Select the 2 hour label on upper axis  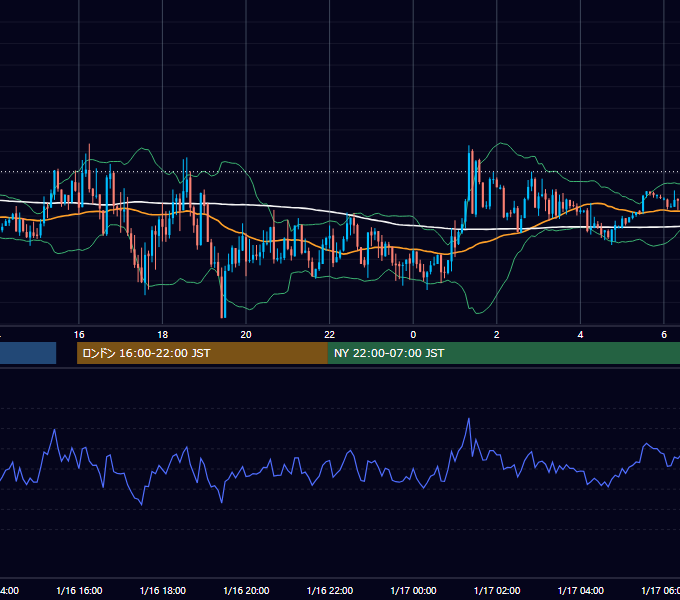tap(497, 335)
